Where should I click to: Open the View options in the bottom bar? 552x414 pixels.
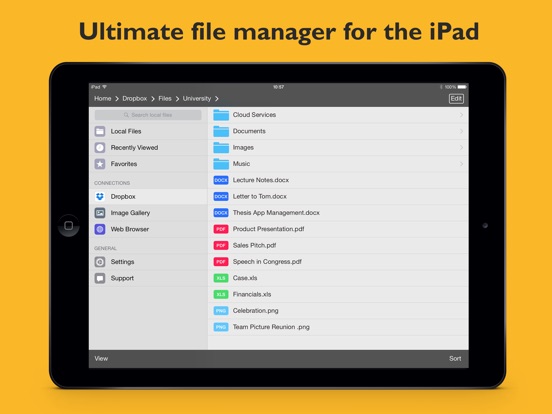coord(101,358)
